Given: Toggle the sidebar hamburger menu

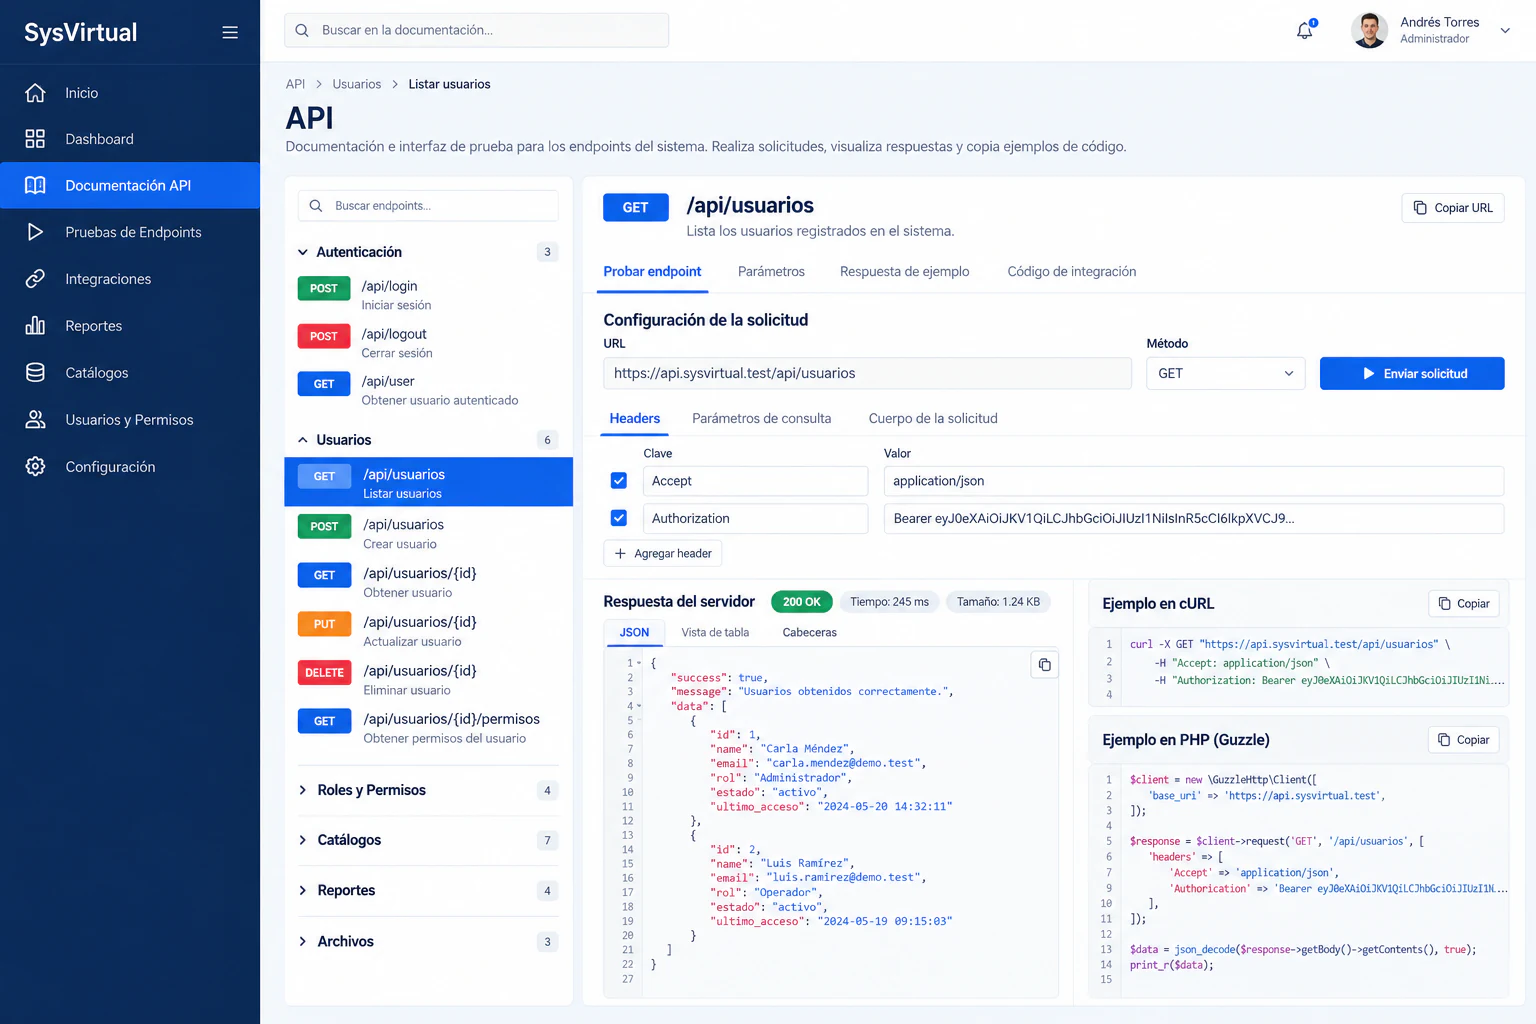Looking at the screenshot, I should click(230, 32).
